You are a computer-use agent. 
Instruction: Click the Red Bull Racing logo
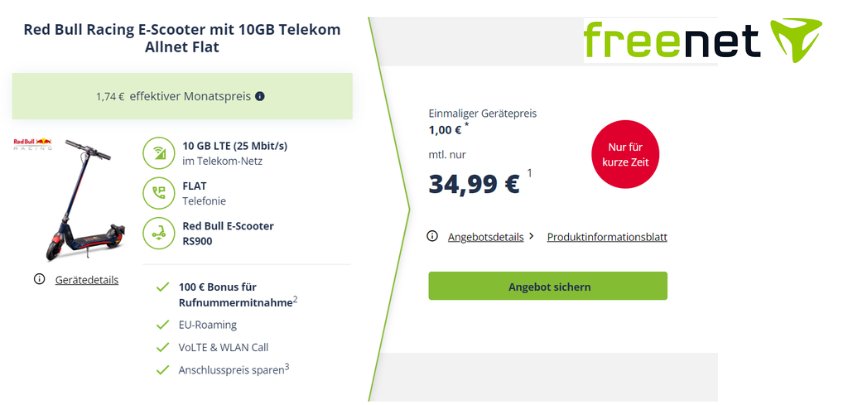(x=32, y=145)
